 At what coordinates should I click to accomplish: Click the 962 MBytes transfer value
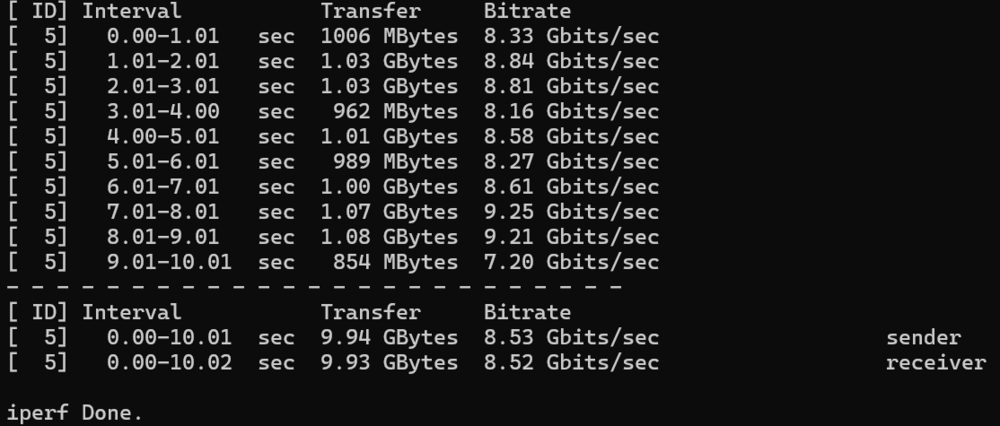[x=395, y=112]
